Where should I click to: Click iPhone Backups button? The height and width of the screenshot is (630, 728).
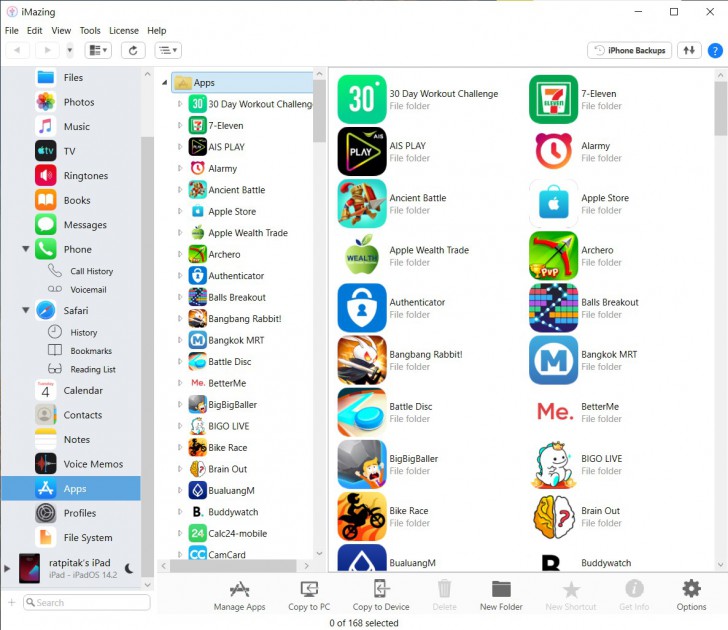630,50
